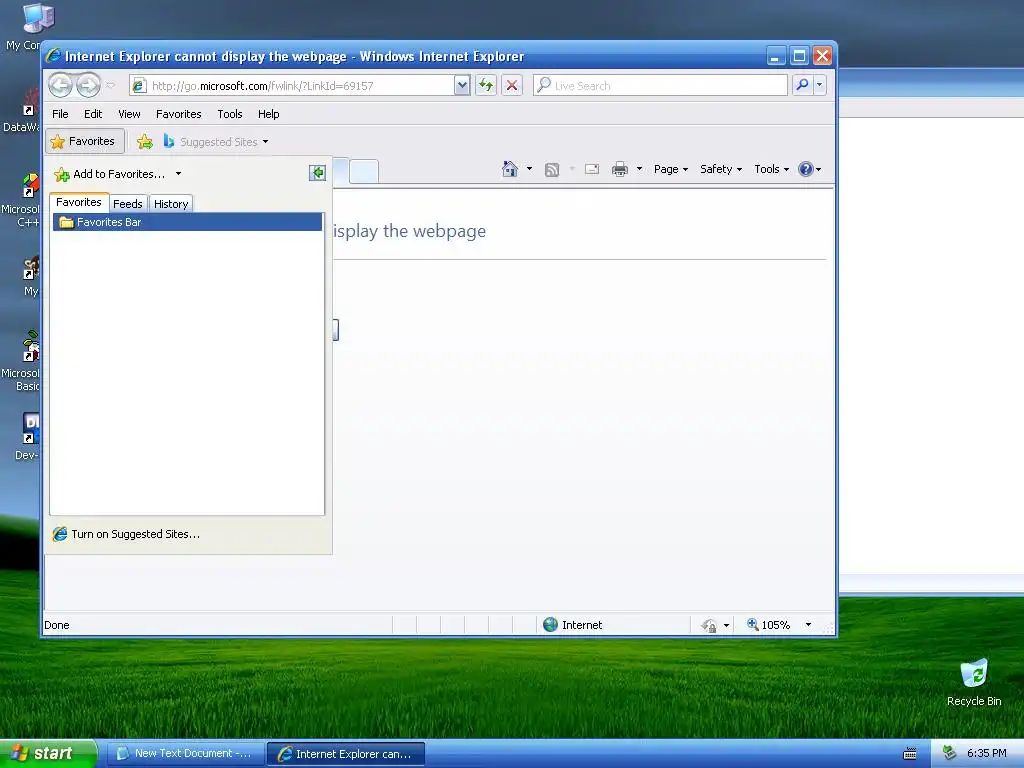Open the Print options dropdown arrow
Image resolution: width=1024 pixels, height=768 pixels.
[x=639, y=169]
